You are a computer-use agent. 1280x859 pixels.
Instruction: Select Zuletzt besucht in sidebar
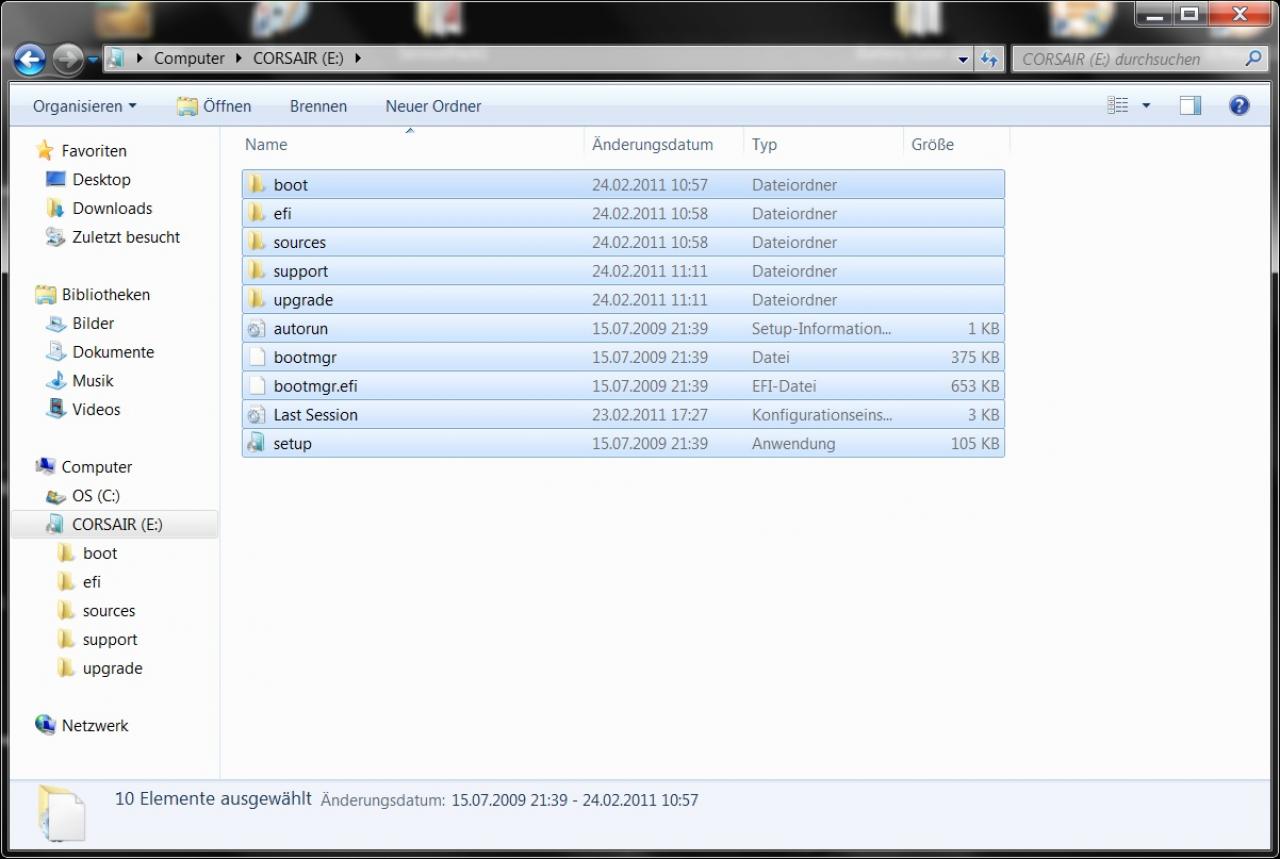126,238
